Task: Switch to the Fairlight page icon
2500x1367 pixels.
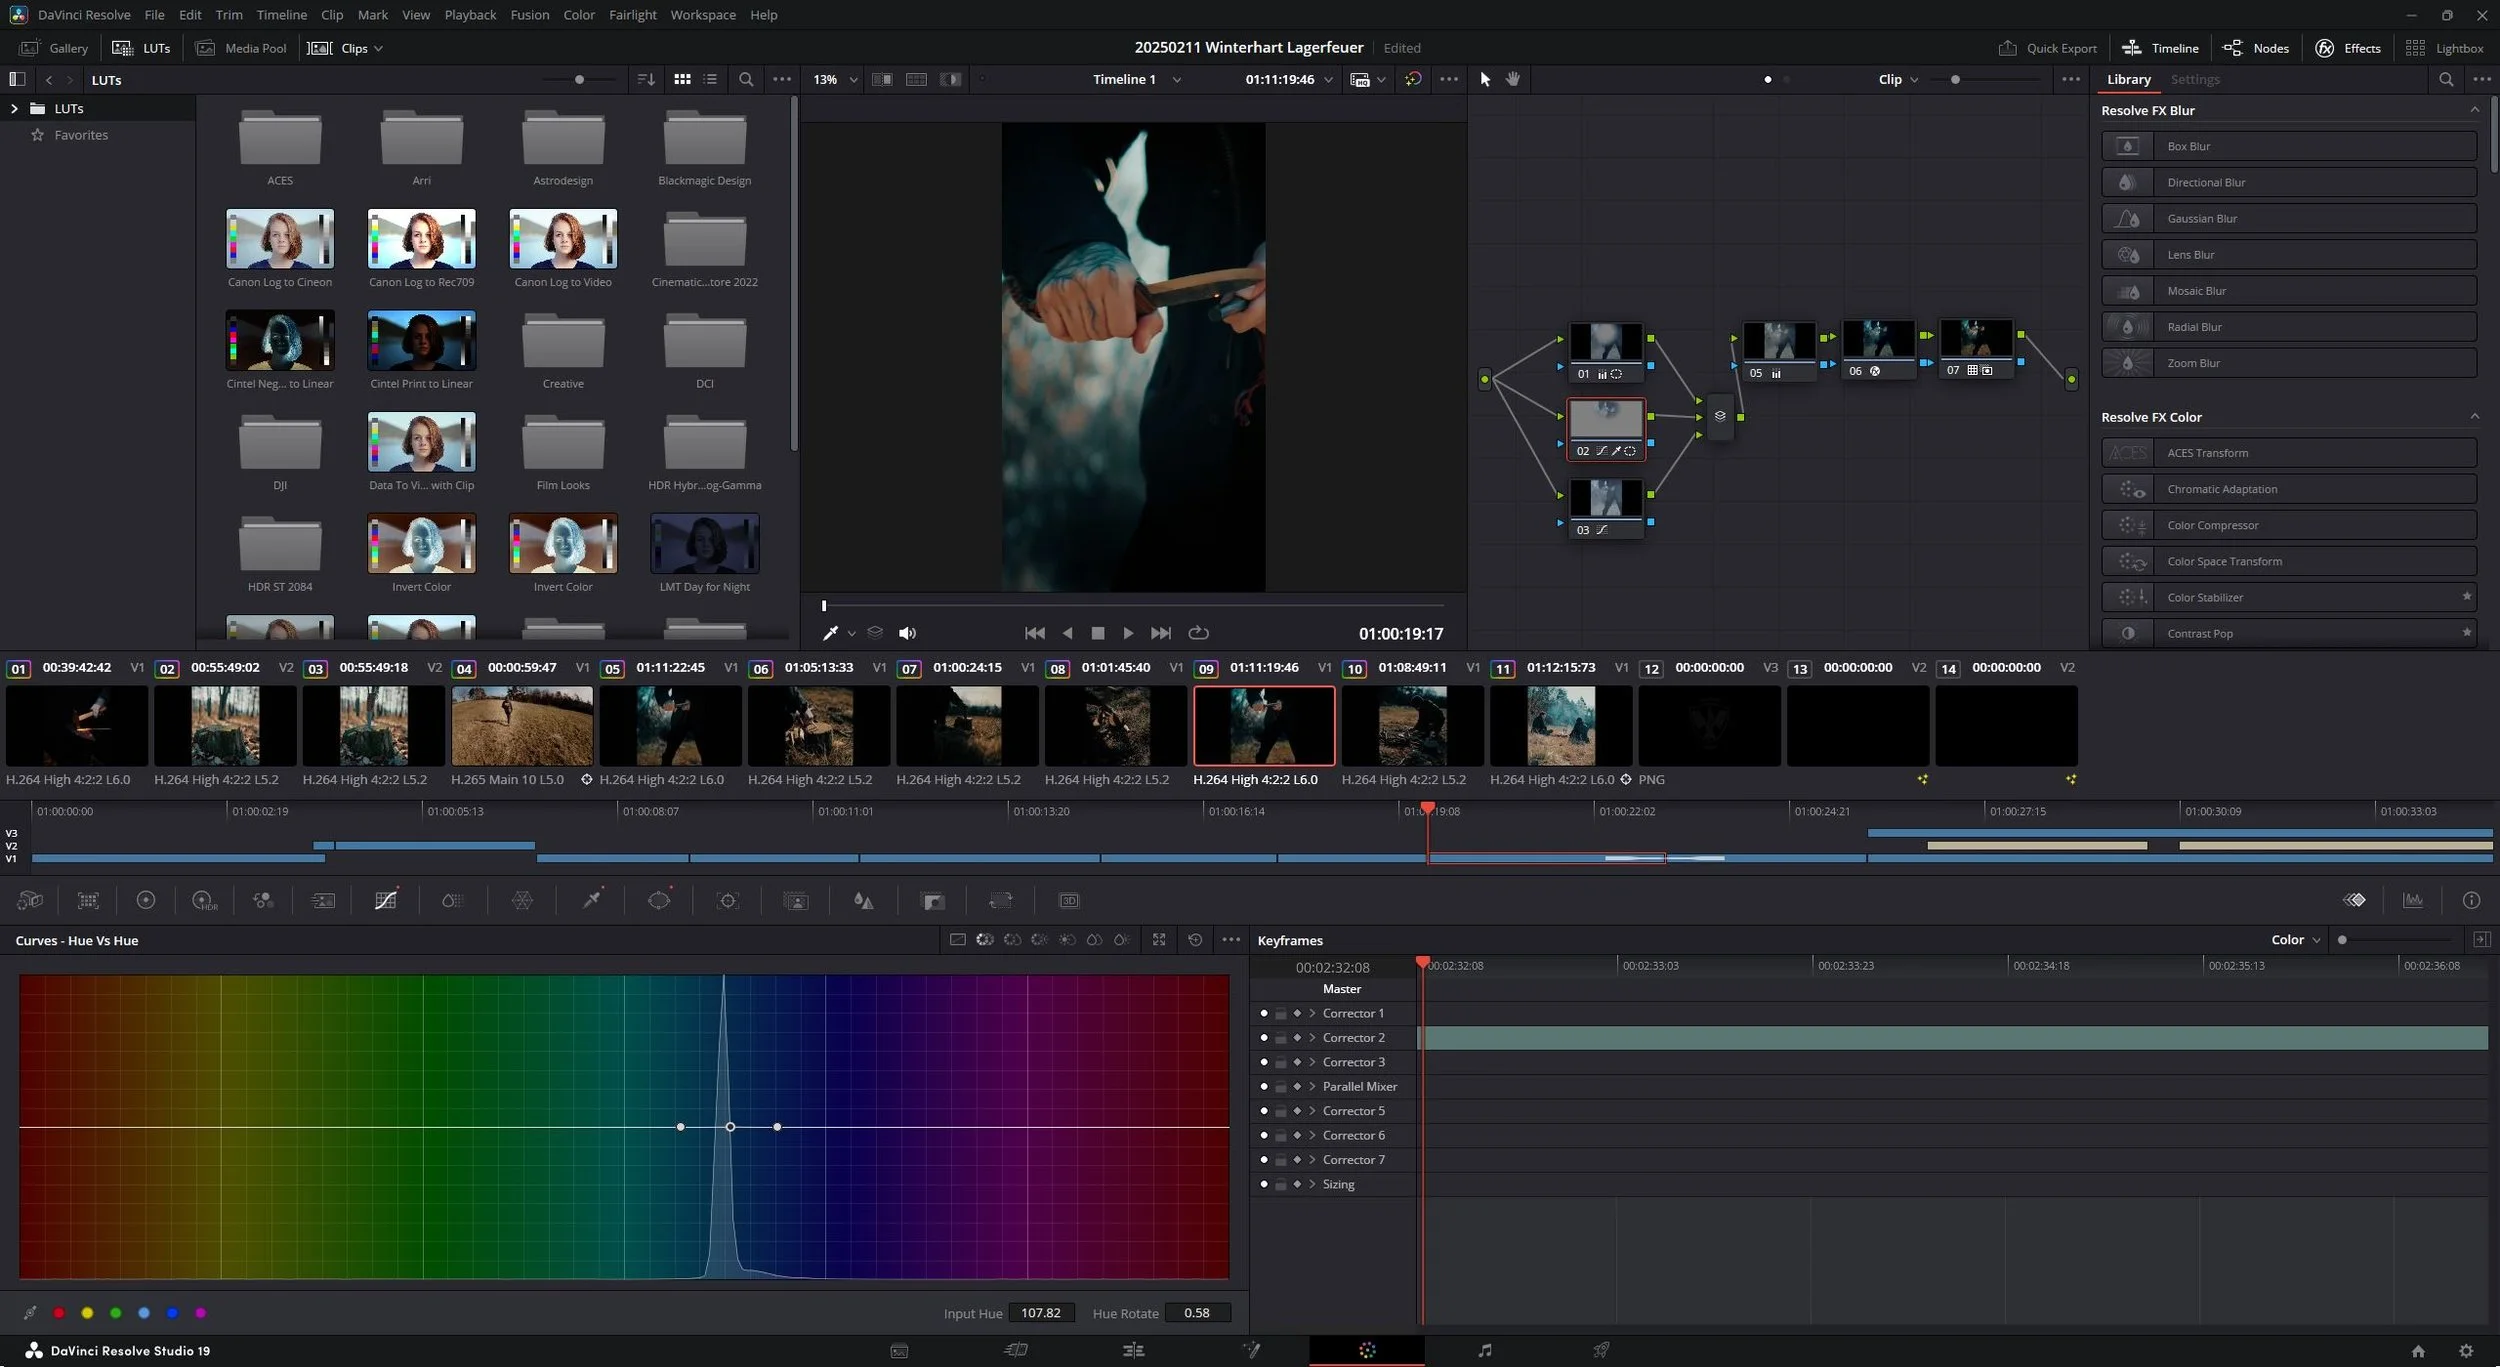Action: click(x=1484, y=1350)
